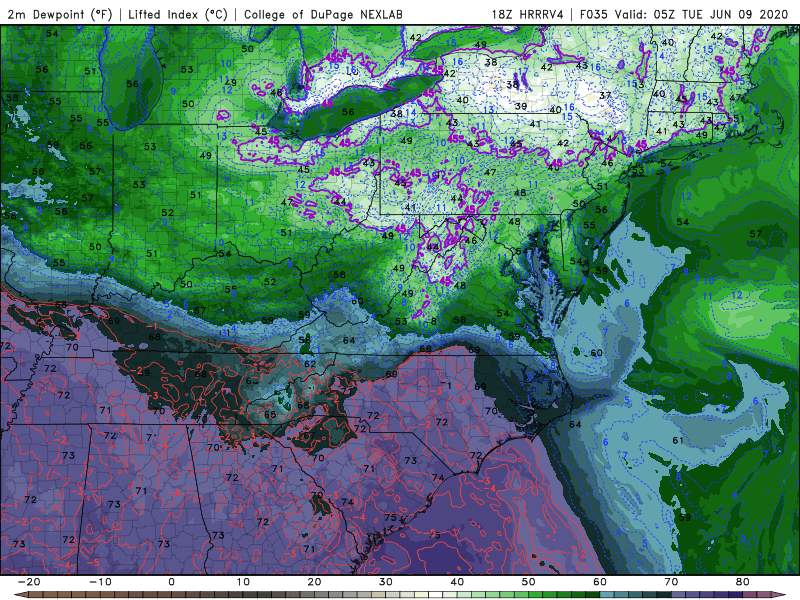This screenshot has height=600, width=800.
Task: Click the -20 label on the color scale
Action: [29, 582]
